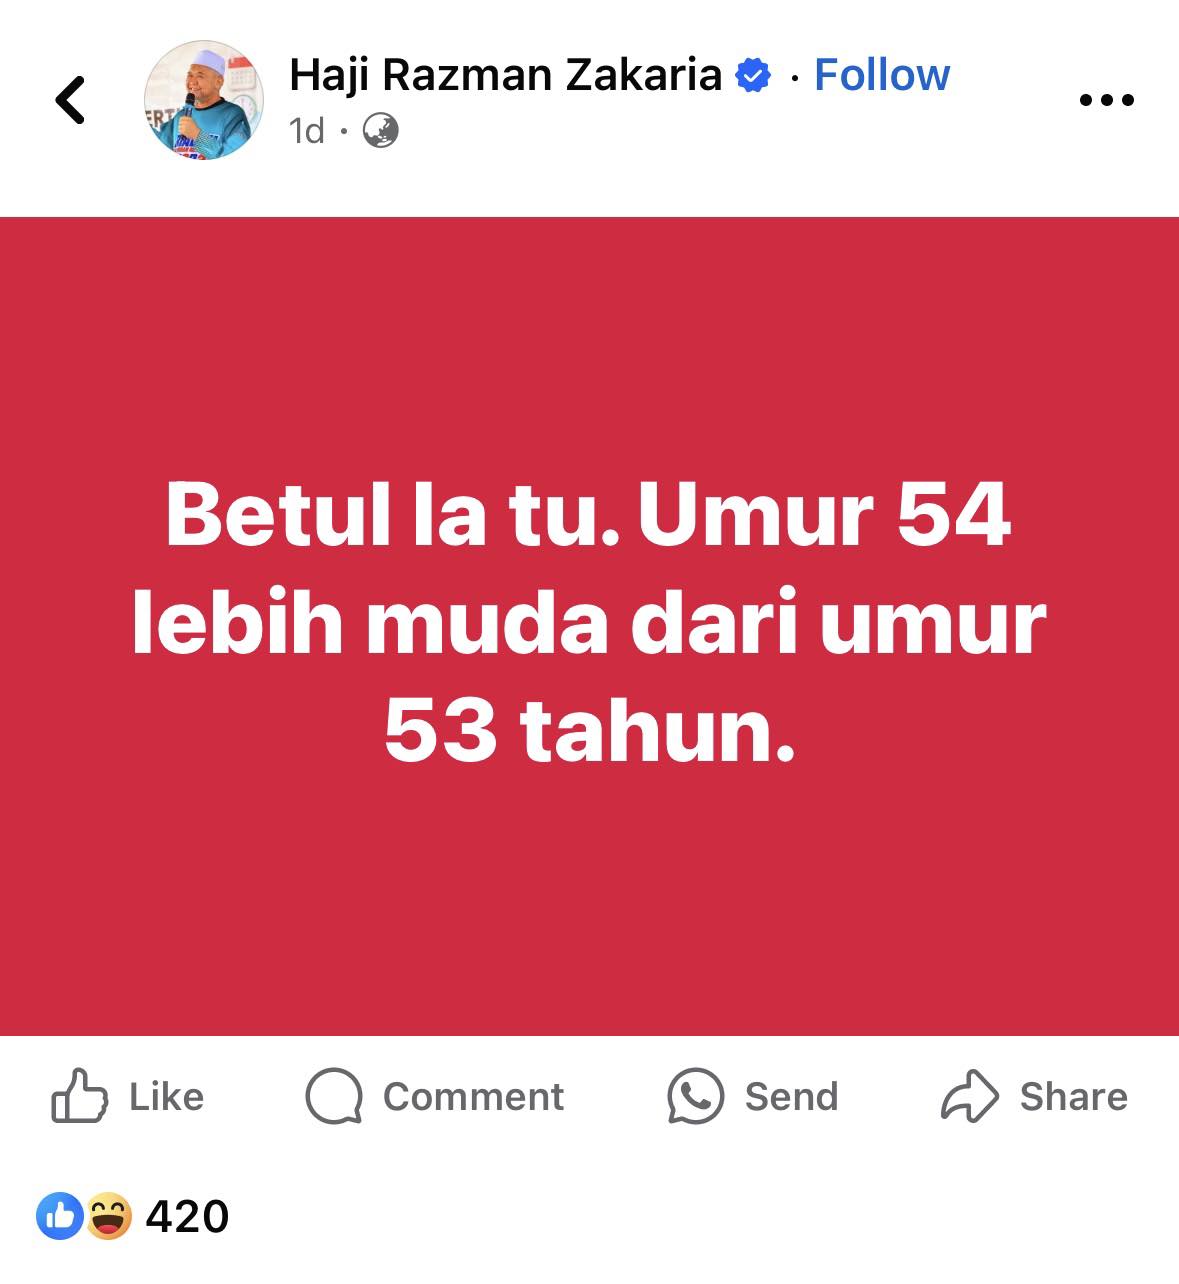
Task: Click the 1d post timestamp
Action: tap(307, 131)
